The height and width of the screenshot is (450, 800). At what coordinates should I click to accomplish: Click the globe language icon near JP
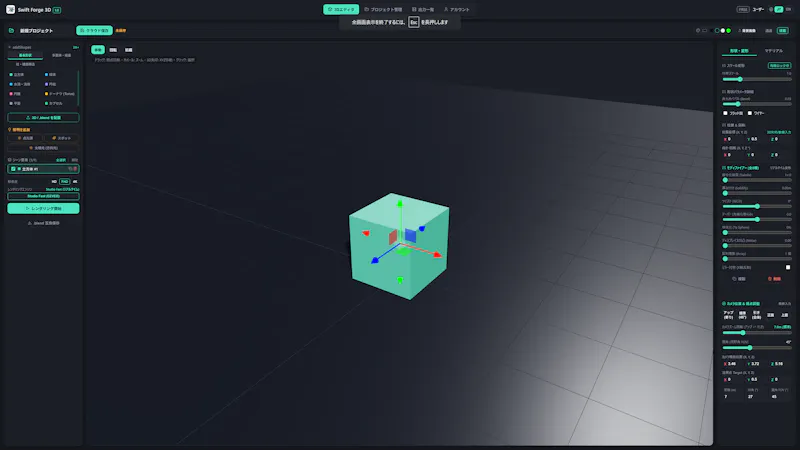tap(771, 9)
